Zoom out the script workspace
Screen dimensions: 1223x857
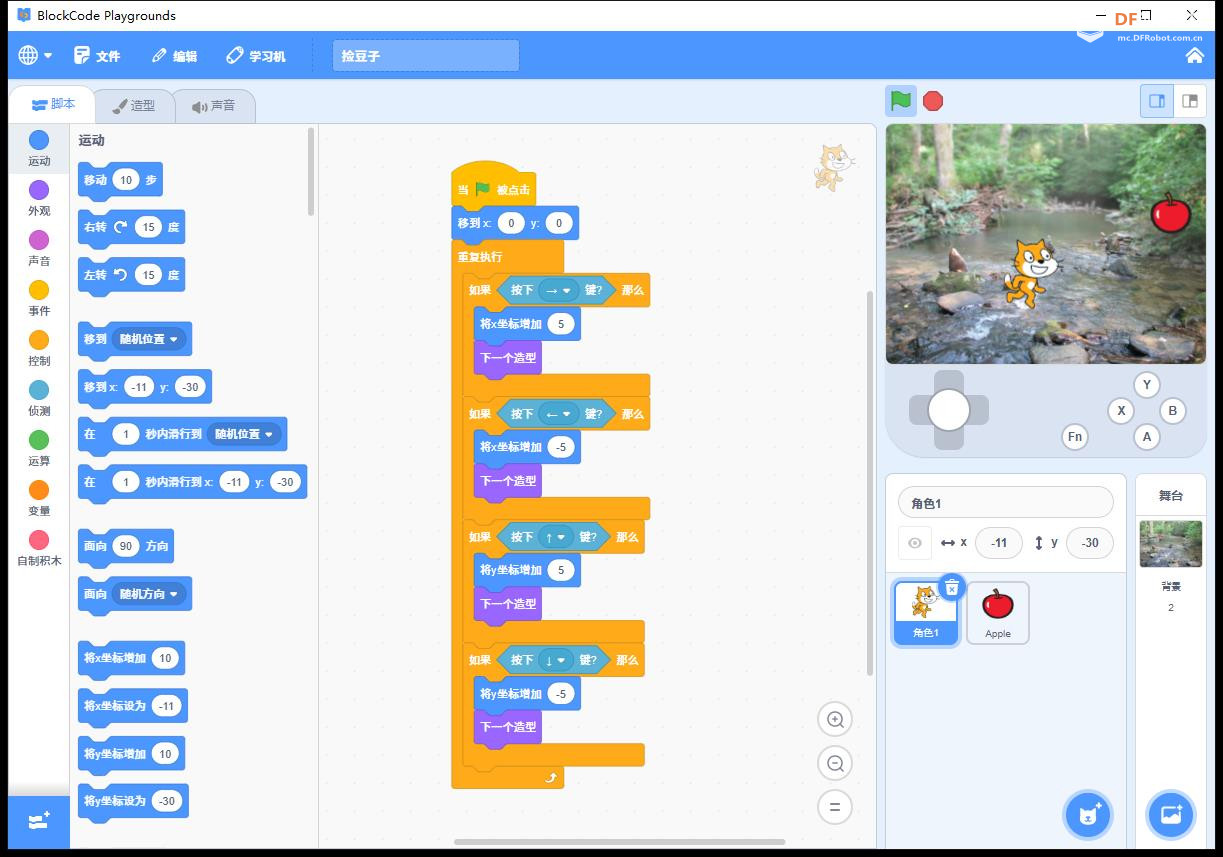click(835, 764)
